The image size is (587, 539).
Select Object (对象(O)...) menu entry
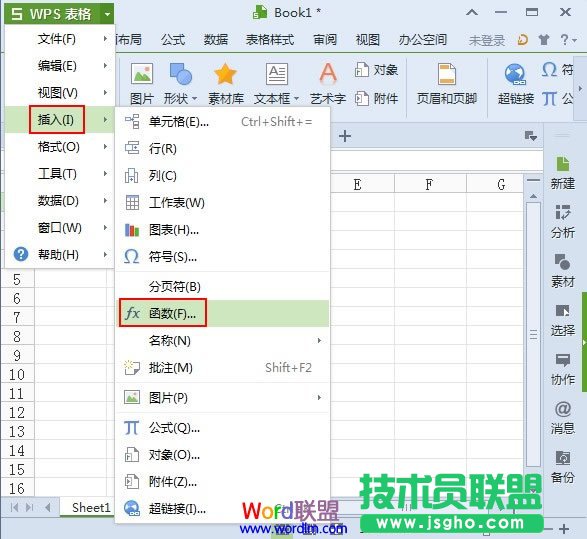[223, 454]
